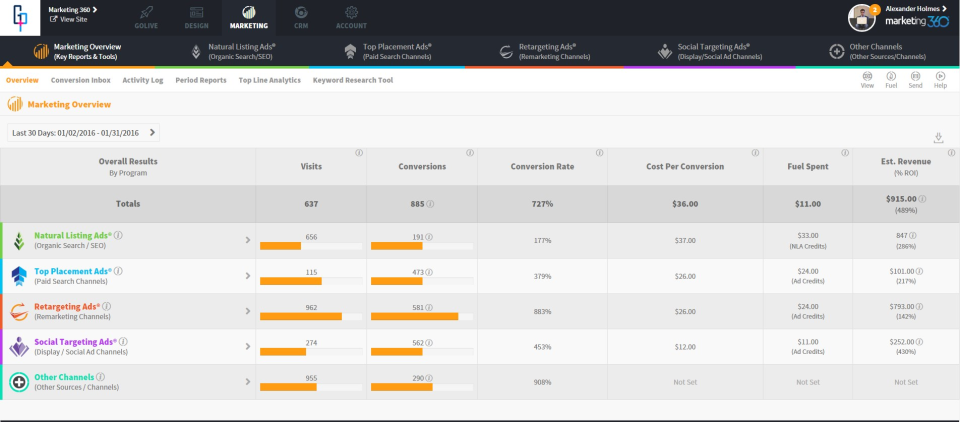Open the Fuel icon
The image size is (960, 422).
[891, 78]
